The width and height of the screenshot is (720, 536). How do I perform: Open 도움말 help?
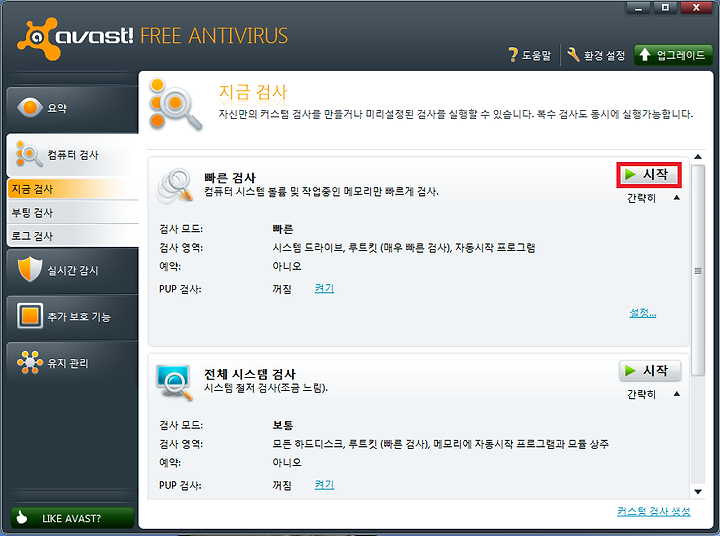(x=530, y=55)
